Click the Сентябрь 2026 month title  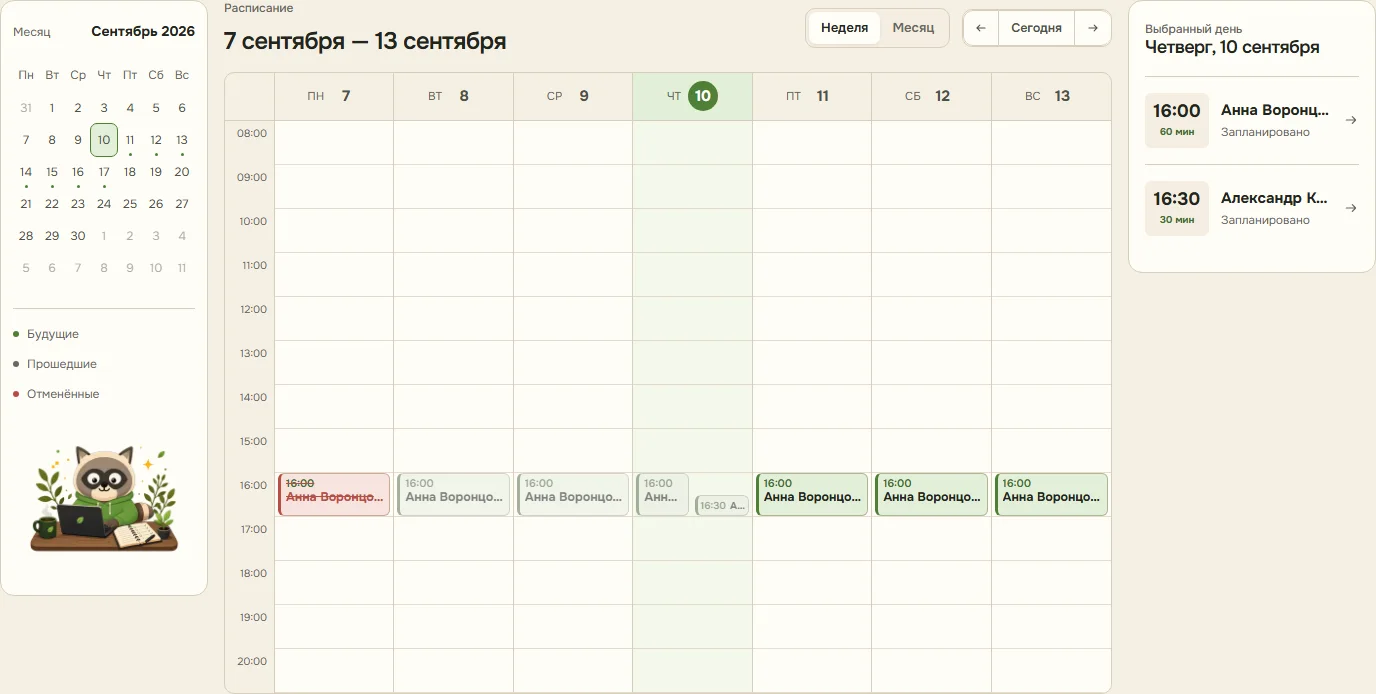click(143, 31)
